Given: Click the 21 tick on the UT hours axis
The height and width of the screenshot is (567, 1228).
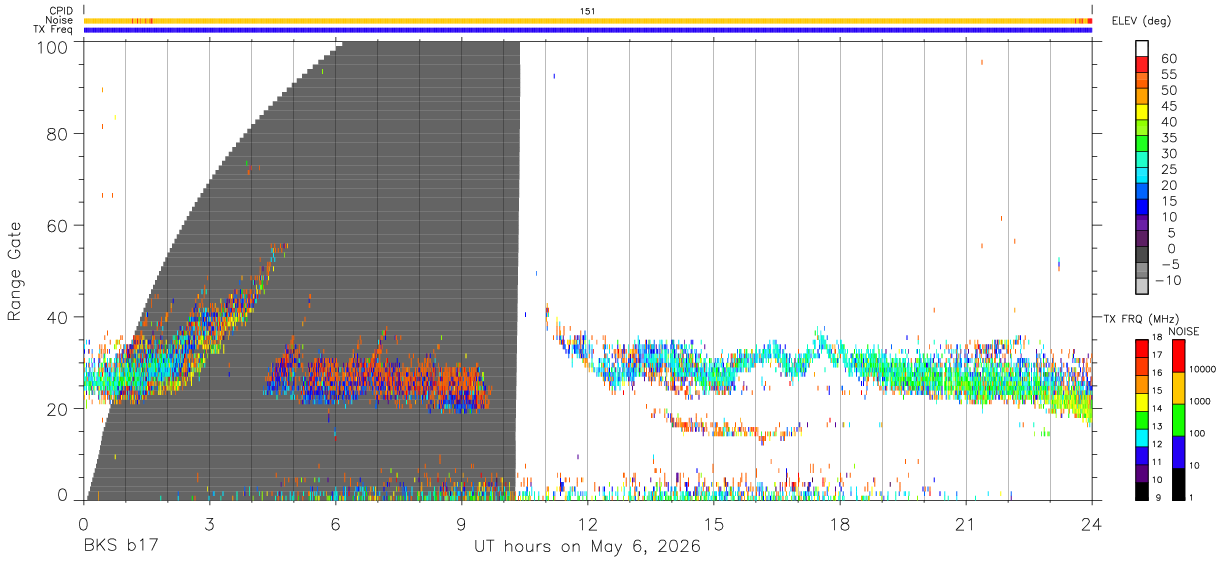Looking at the screenshot, I should click(x=966, y=523).
